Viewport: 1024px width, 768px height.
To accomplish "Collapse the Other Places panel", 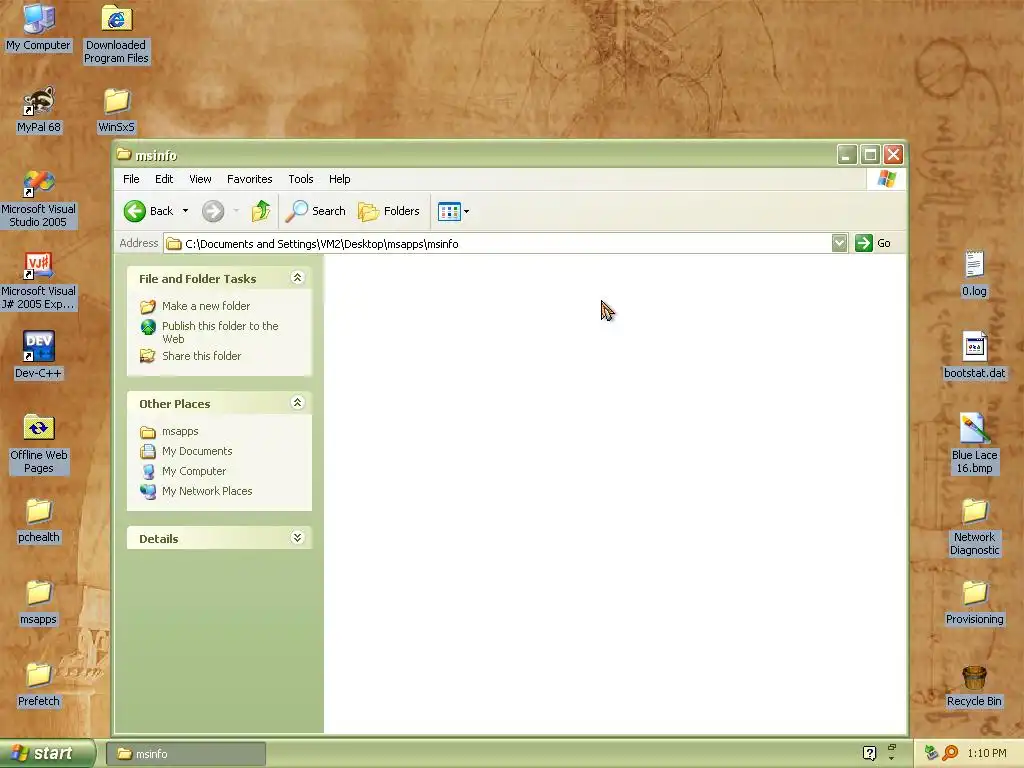I will click(297, 402).
